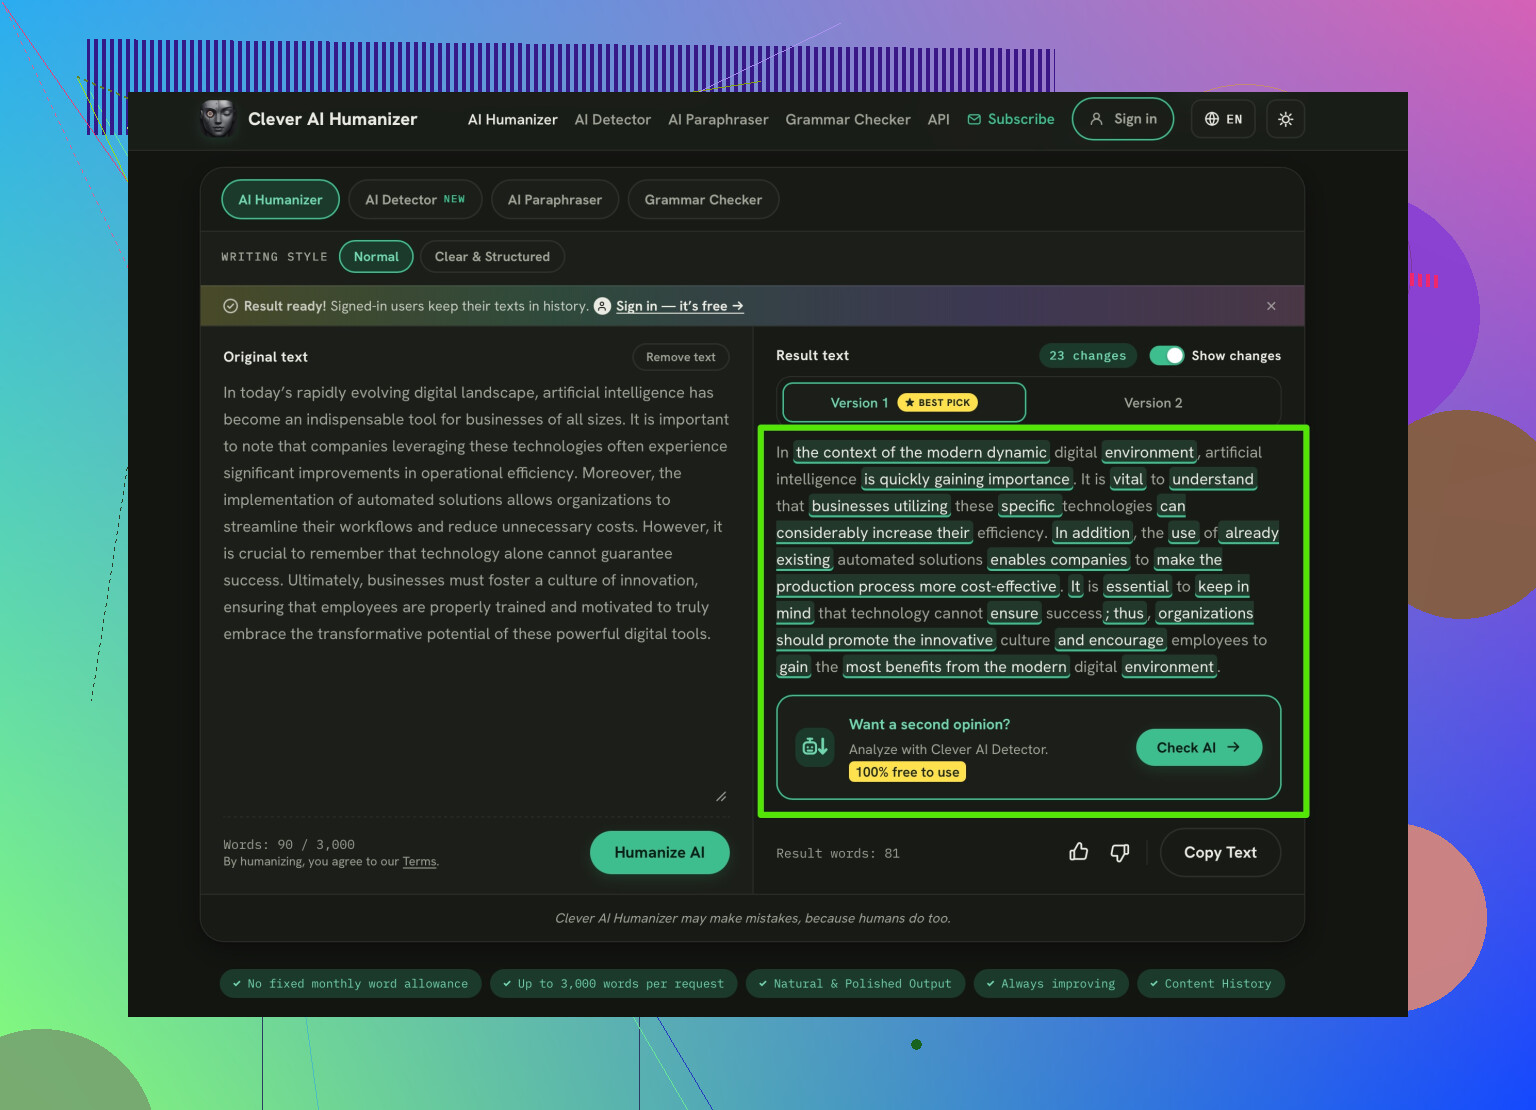
Task: Follow the 'Sign in — it's free' link
Action: point(680,306)
